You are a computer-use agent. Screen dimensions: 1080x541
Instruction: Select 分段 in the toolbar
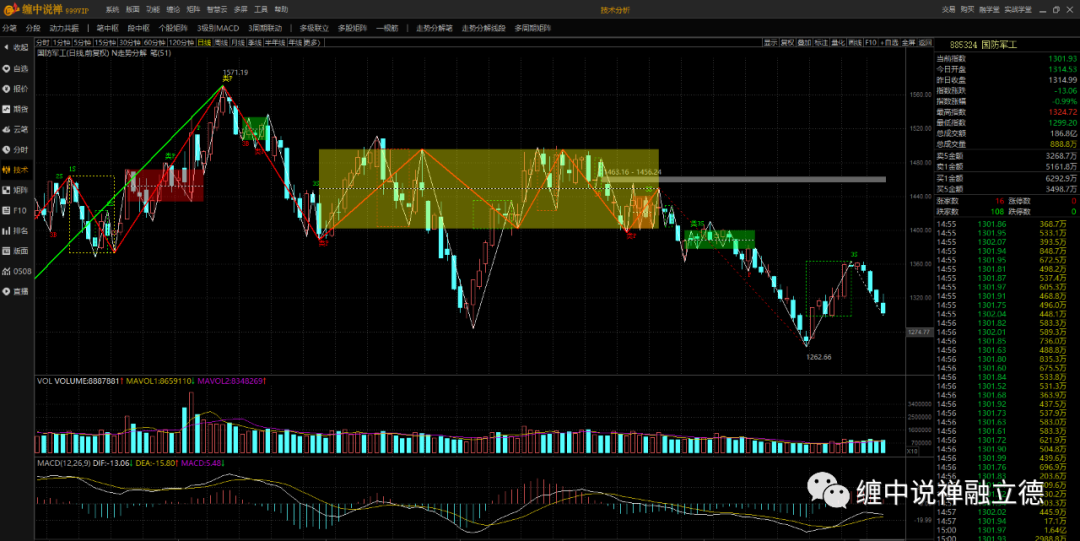[x=33, y=28]
